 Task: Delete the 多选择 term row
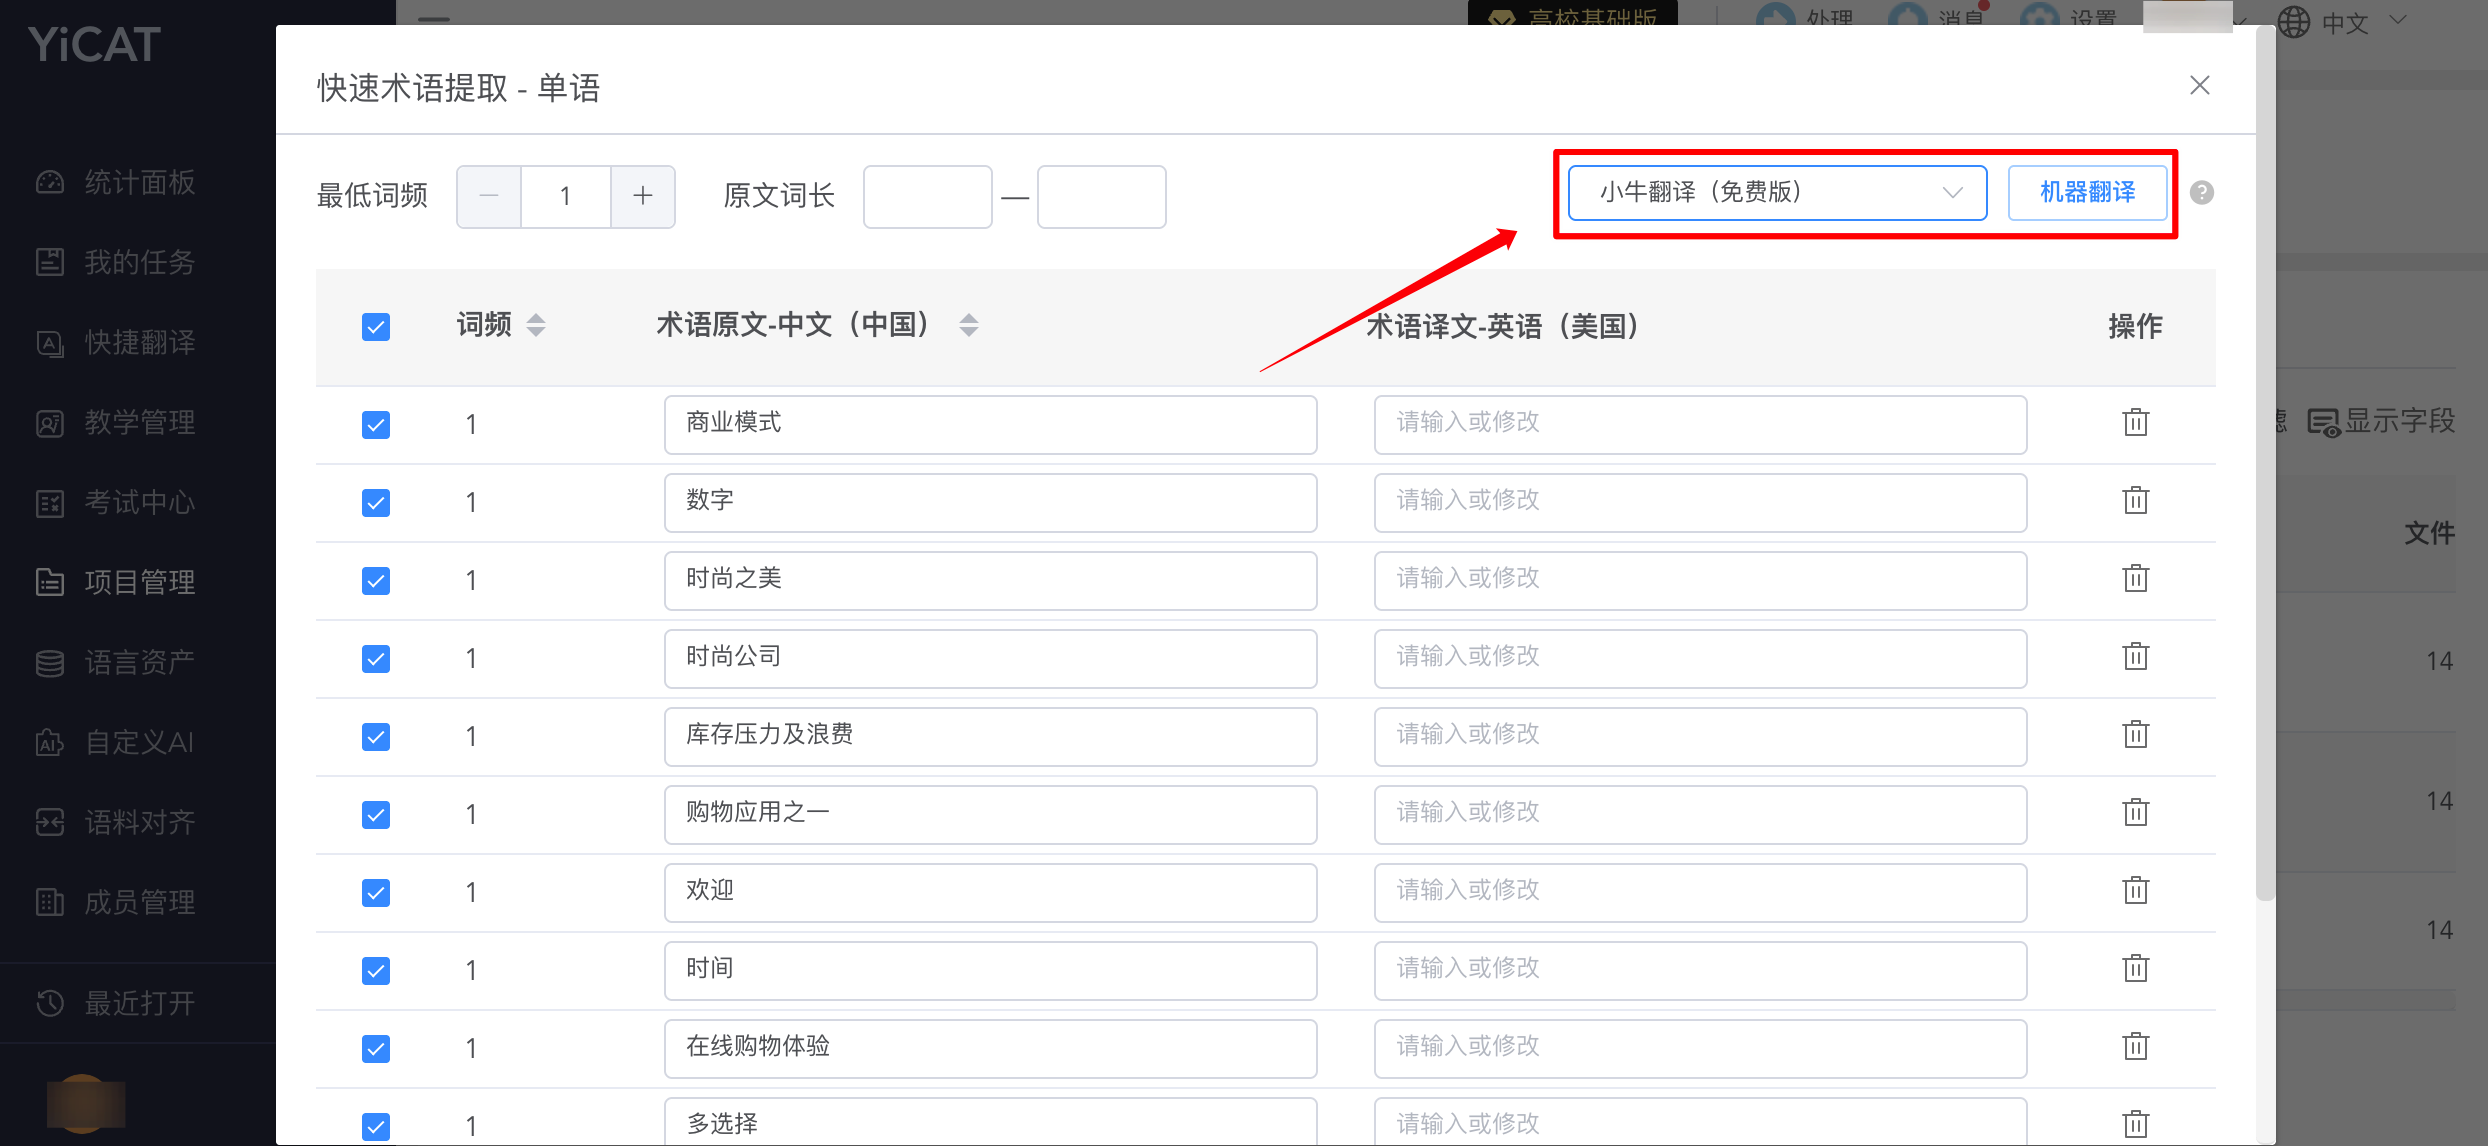coord(2135,1125)
